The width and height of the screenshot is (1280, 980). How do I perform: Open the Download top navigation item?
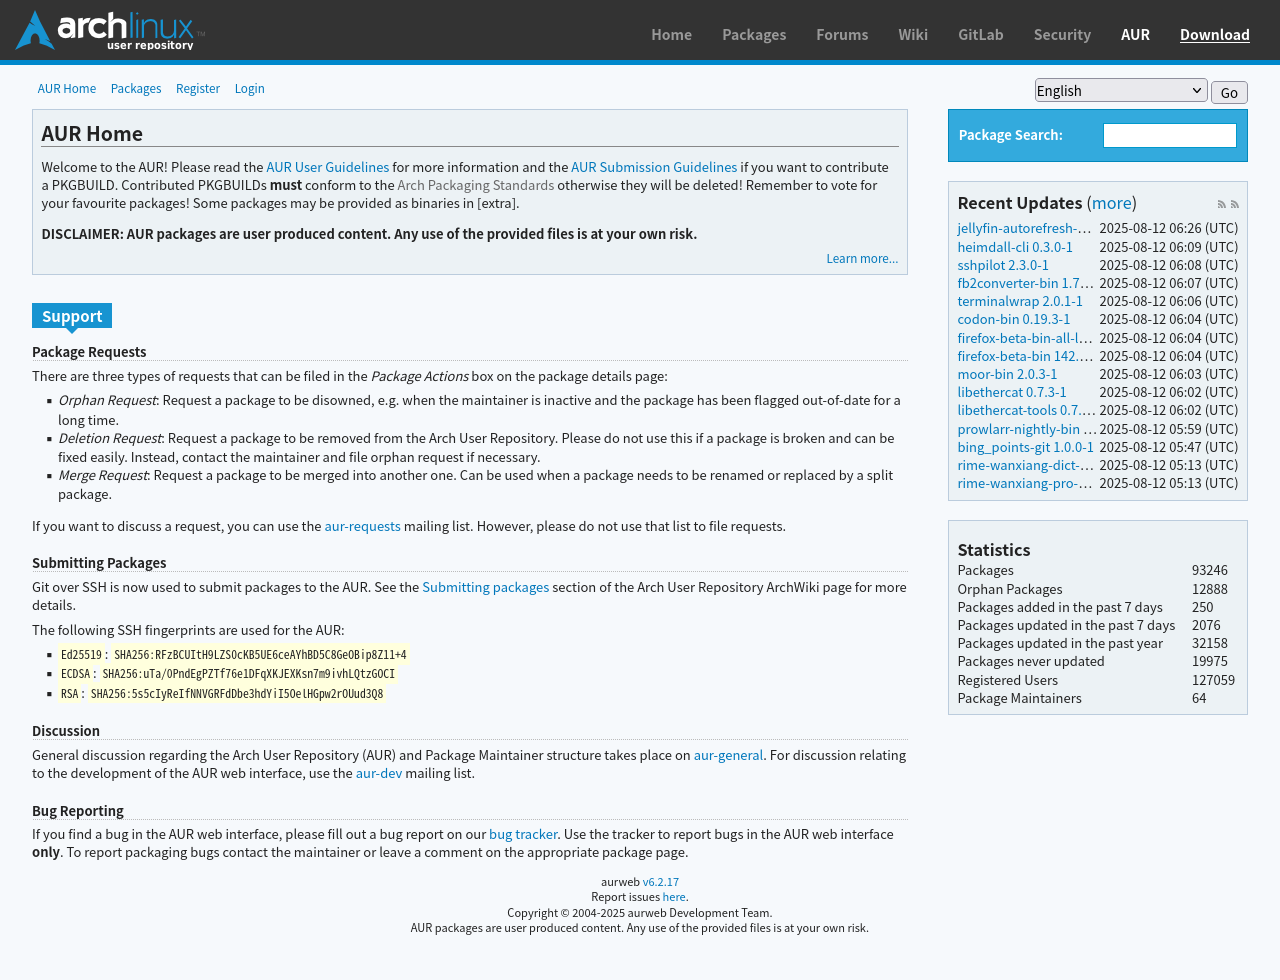(x=1215, y=34)
